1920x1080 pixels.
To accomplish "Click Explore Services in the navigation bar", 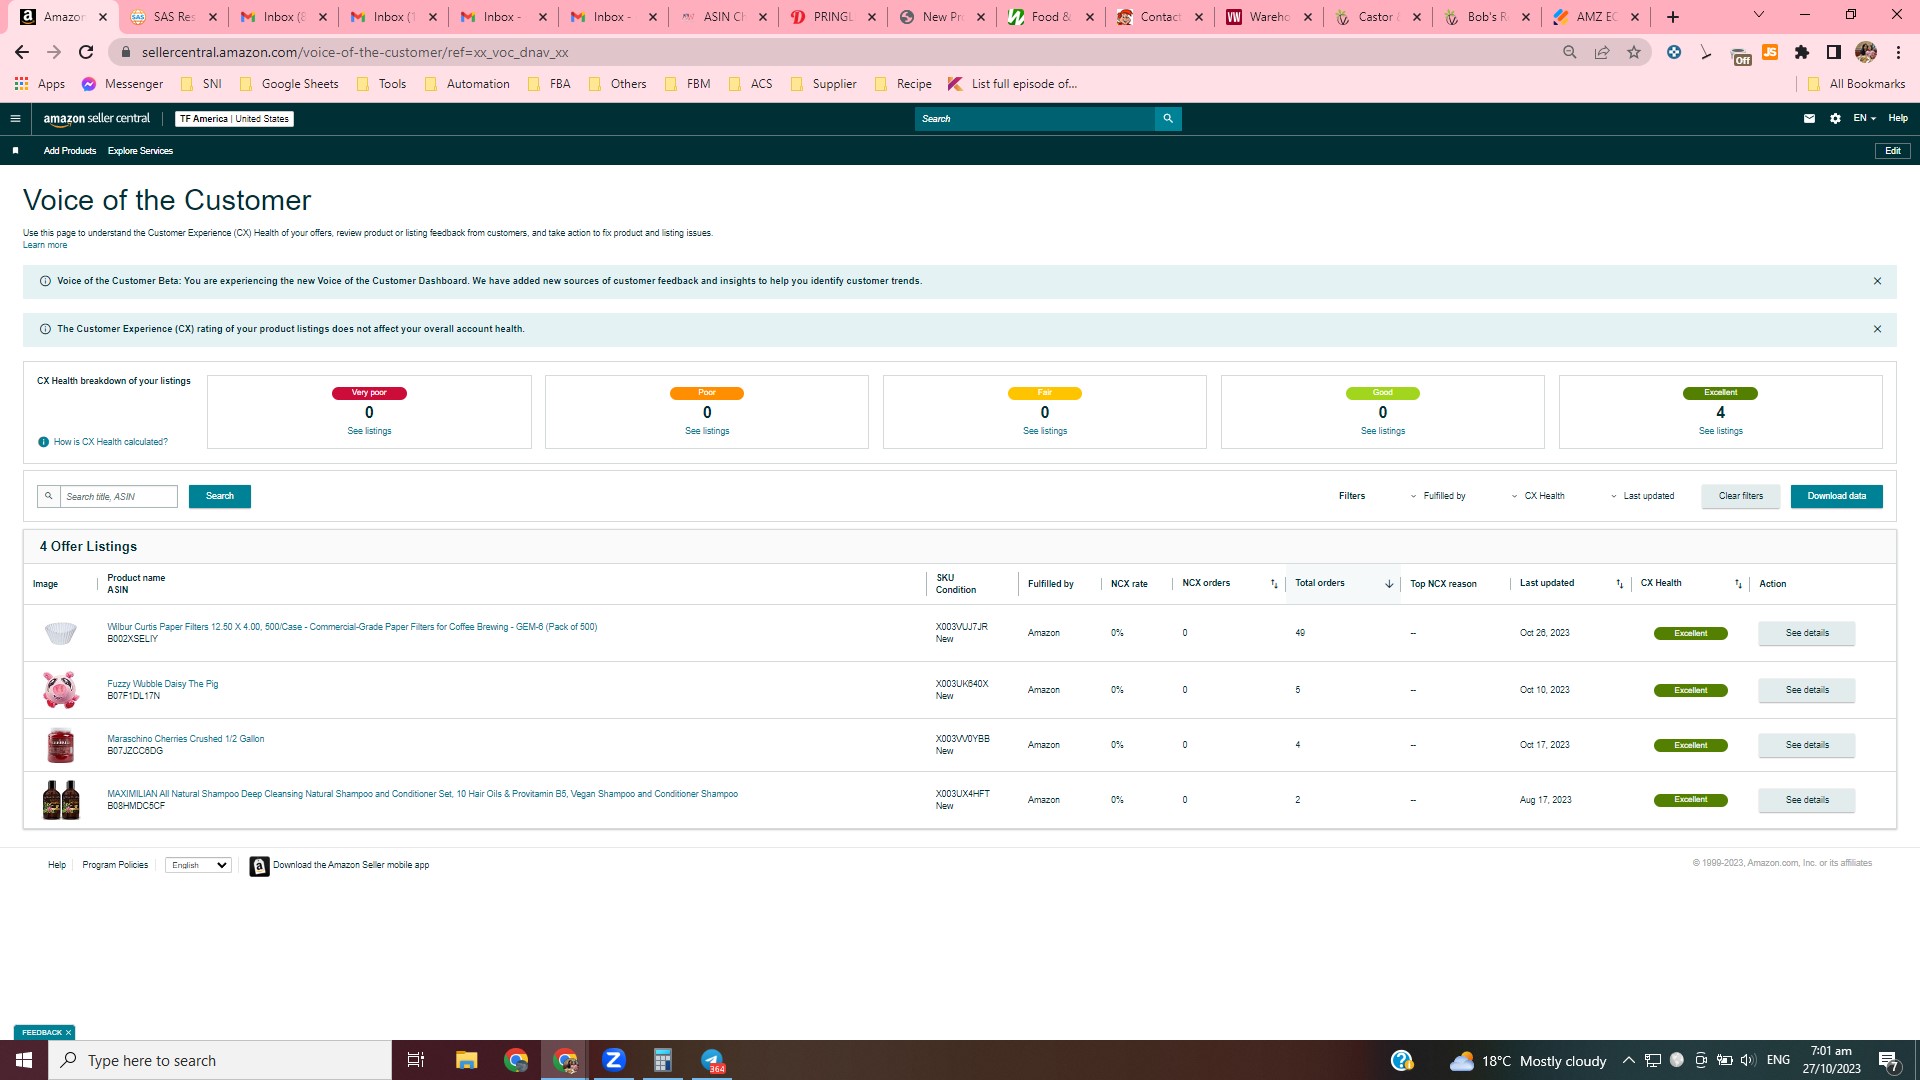I will click(x=140, y=151).
